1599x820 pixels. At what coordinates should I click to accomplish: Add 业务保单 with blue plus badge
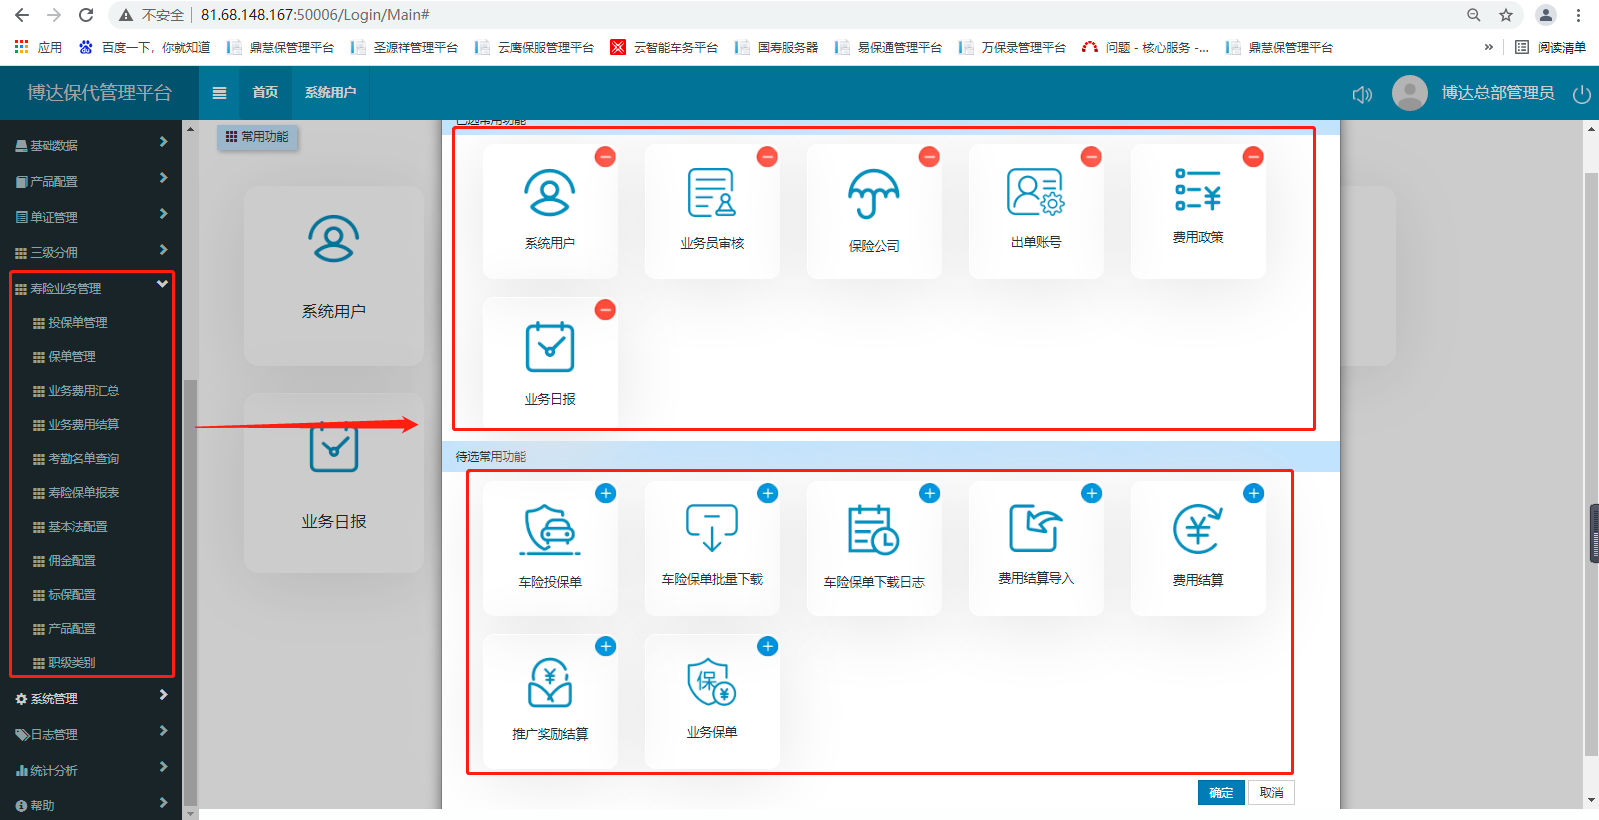click(x=768, y=646)
